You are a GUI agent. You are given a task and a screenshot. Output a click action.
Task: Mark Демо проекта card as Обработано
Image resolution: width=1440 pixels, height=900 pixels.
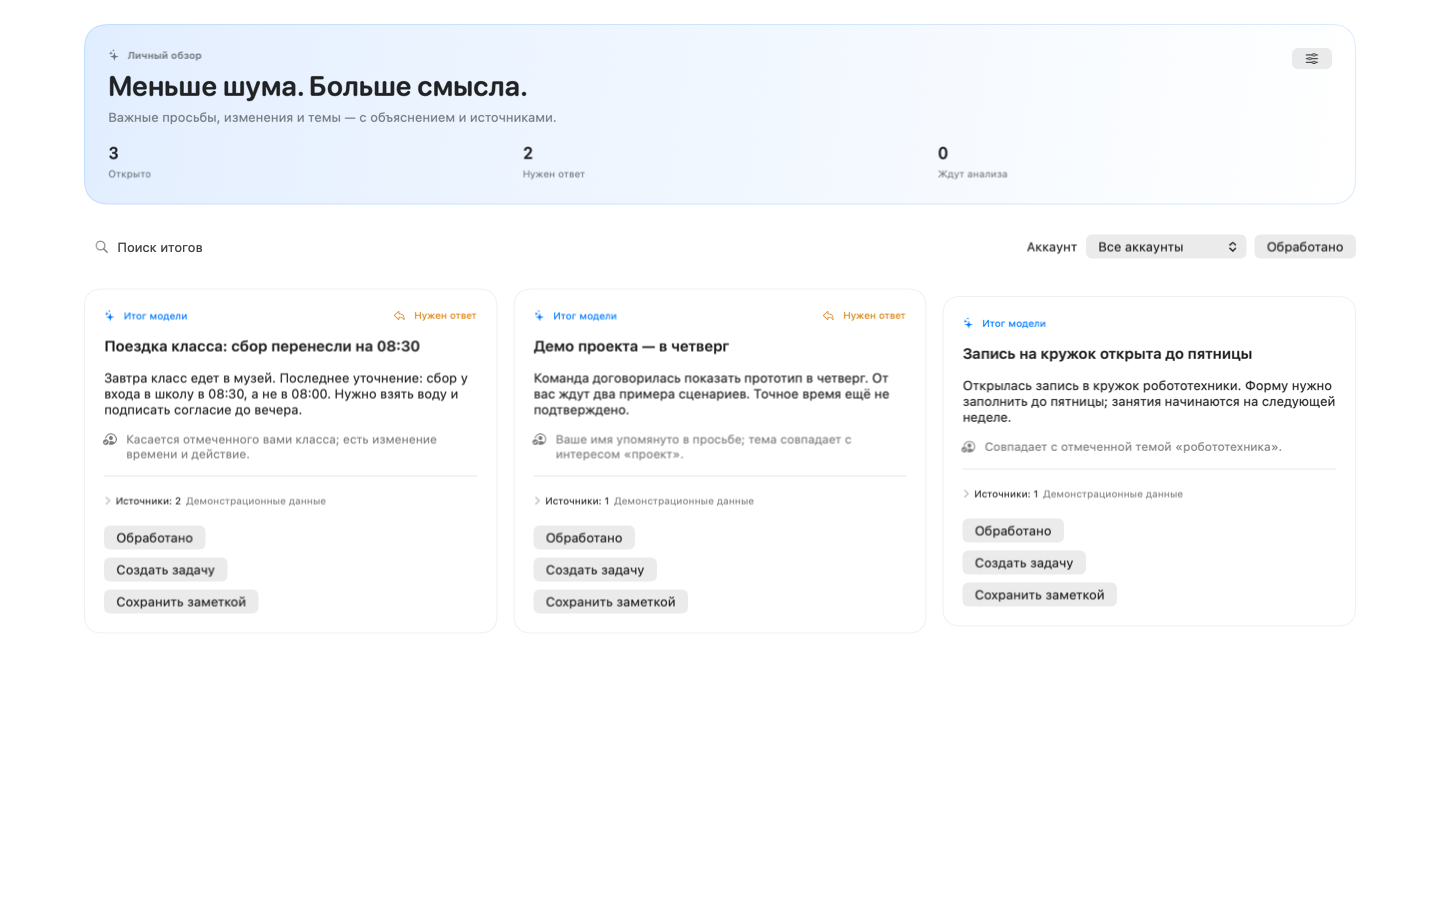click(584, 538)
